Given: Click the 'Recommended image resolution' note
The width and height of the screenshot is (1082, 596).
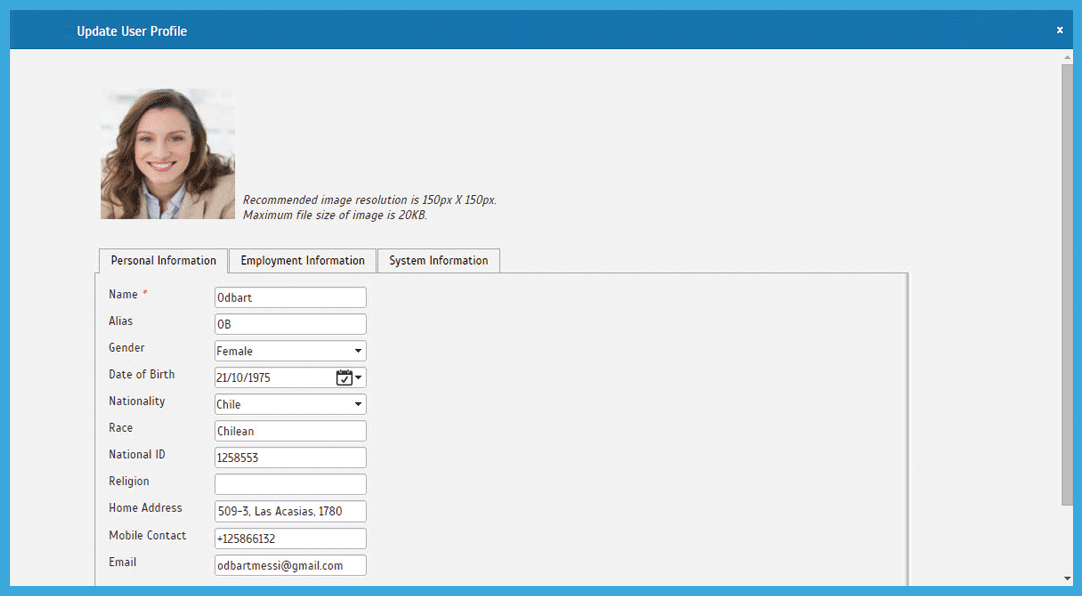Looking at the screenshot, I should [x=369, y=200].
